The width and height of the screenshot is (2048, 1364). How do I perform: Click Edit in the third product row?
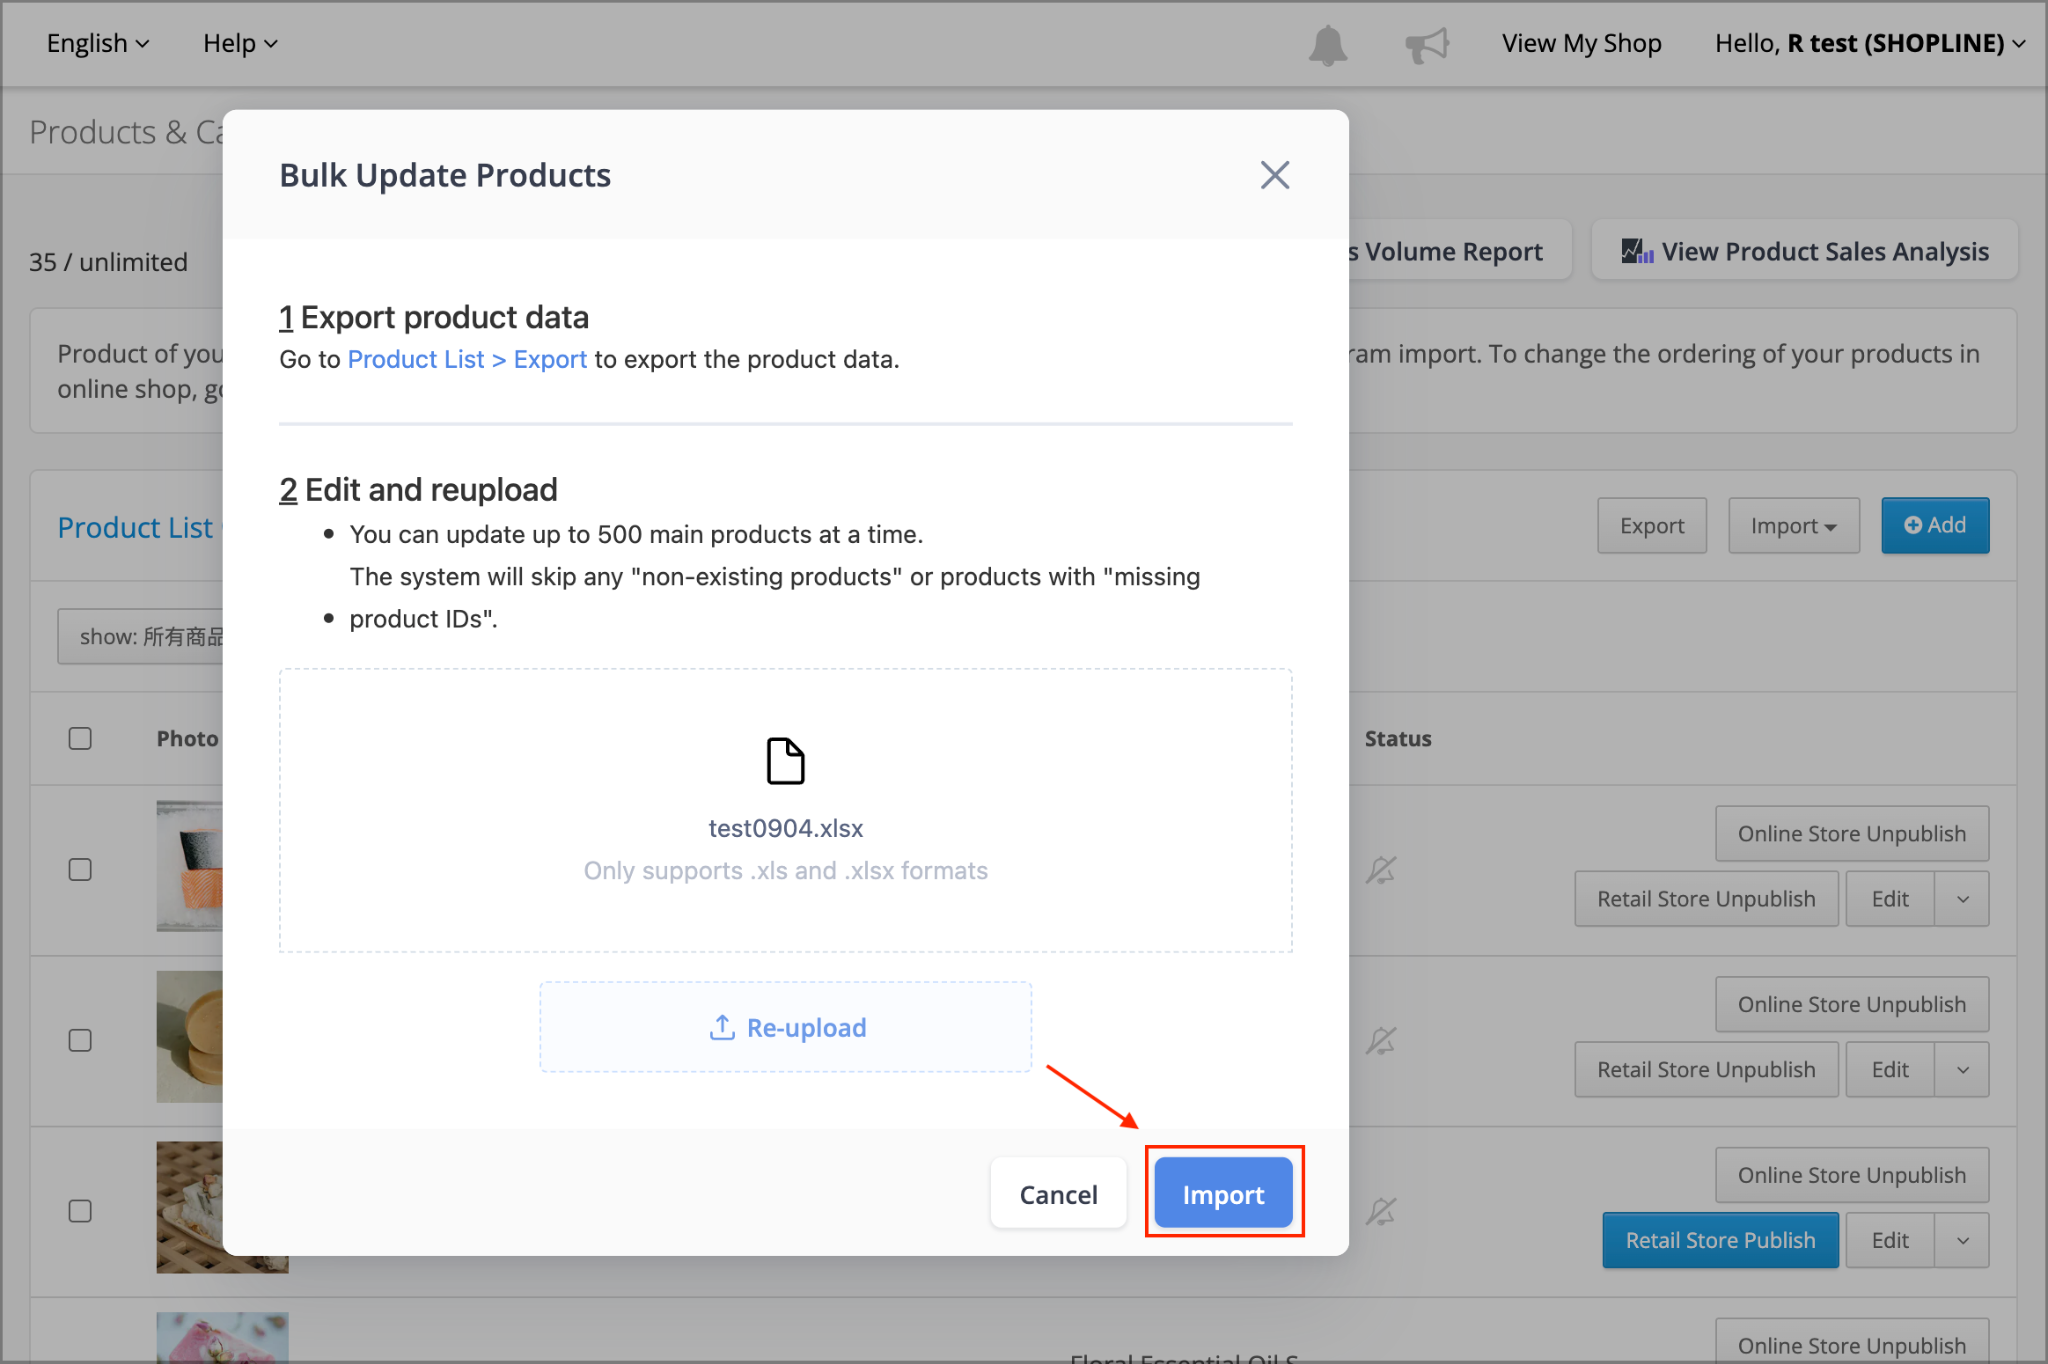(1890, 1241)
